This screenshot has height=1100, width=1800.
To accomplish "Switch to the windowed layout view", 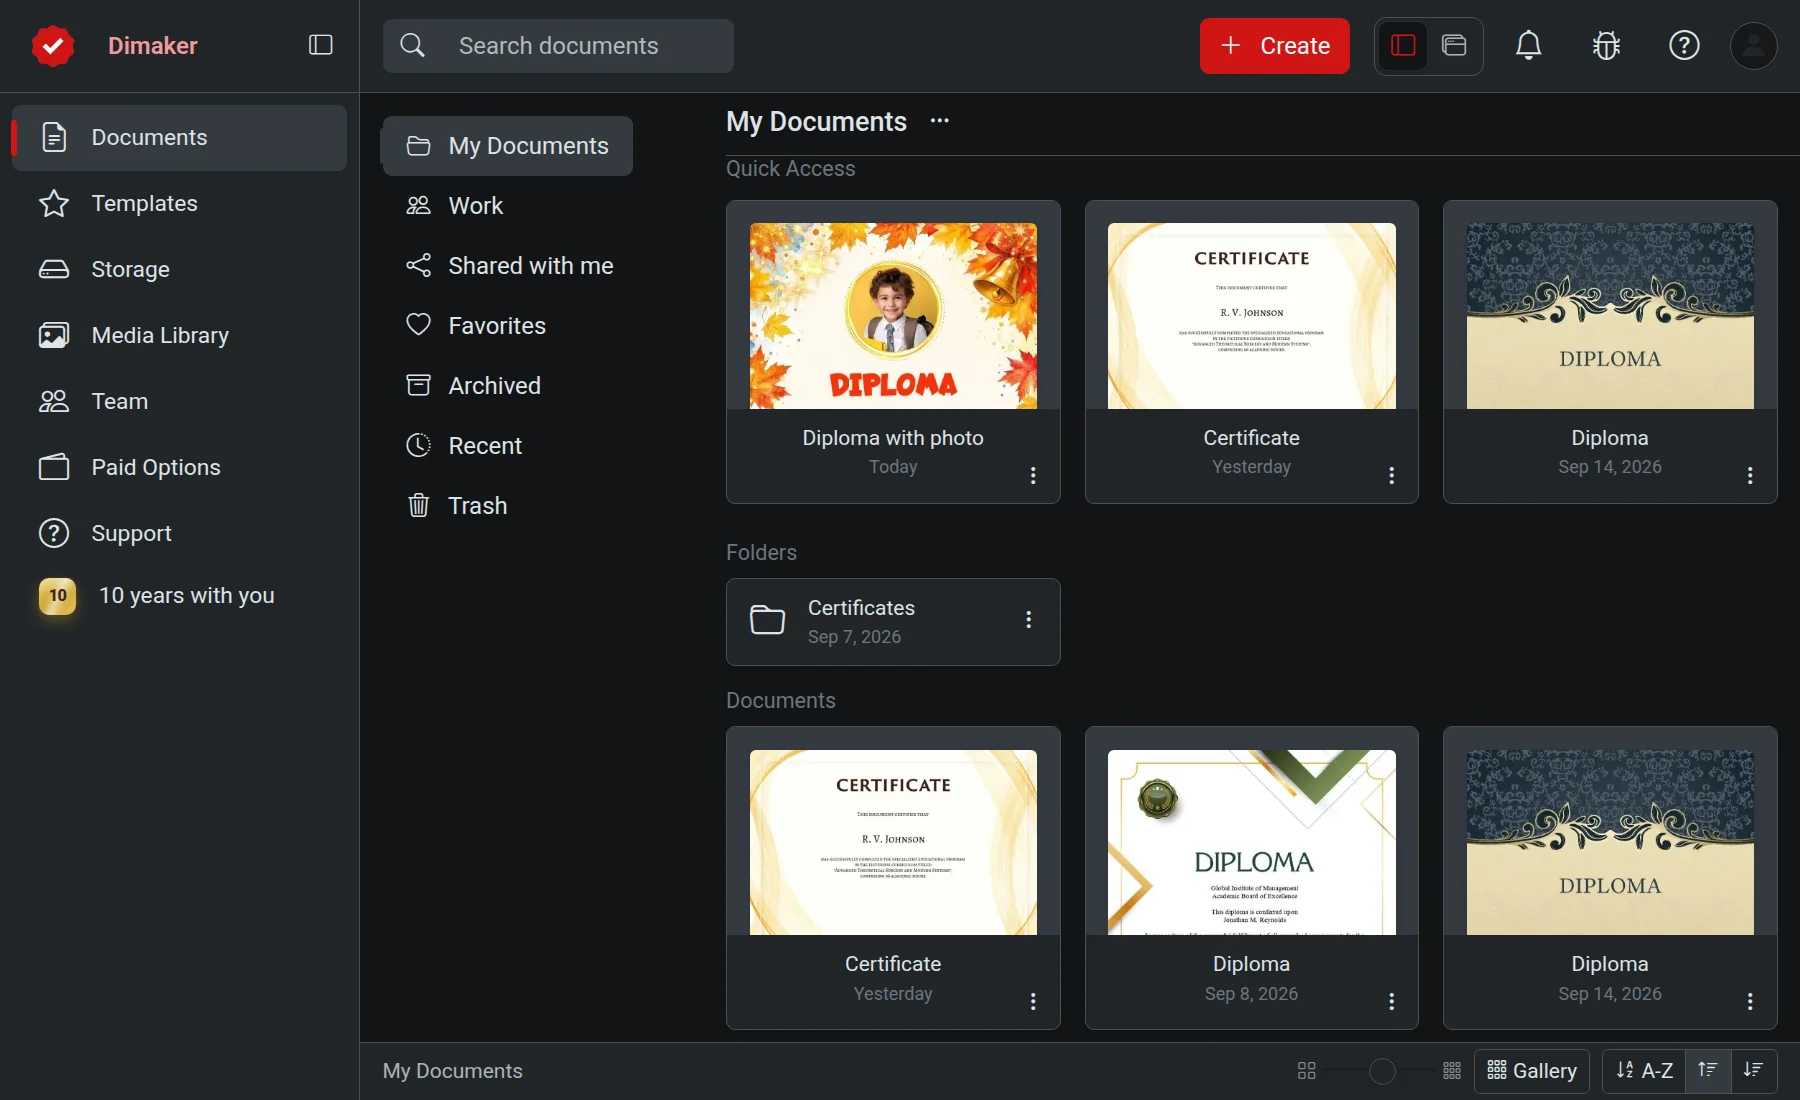I will pyautogui.click(x=1454, y=45).
